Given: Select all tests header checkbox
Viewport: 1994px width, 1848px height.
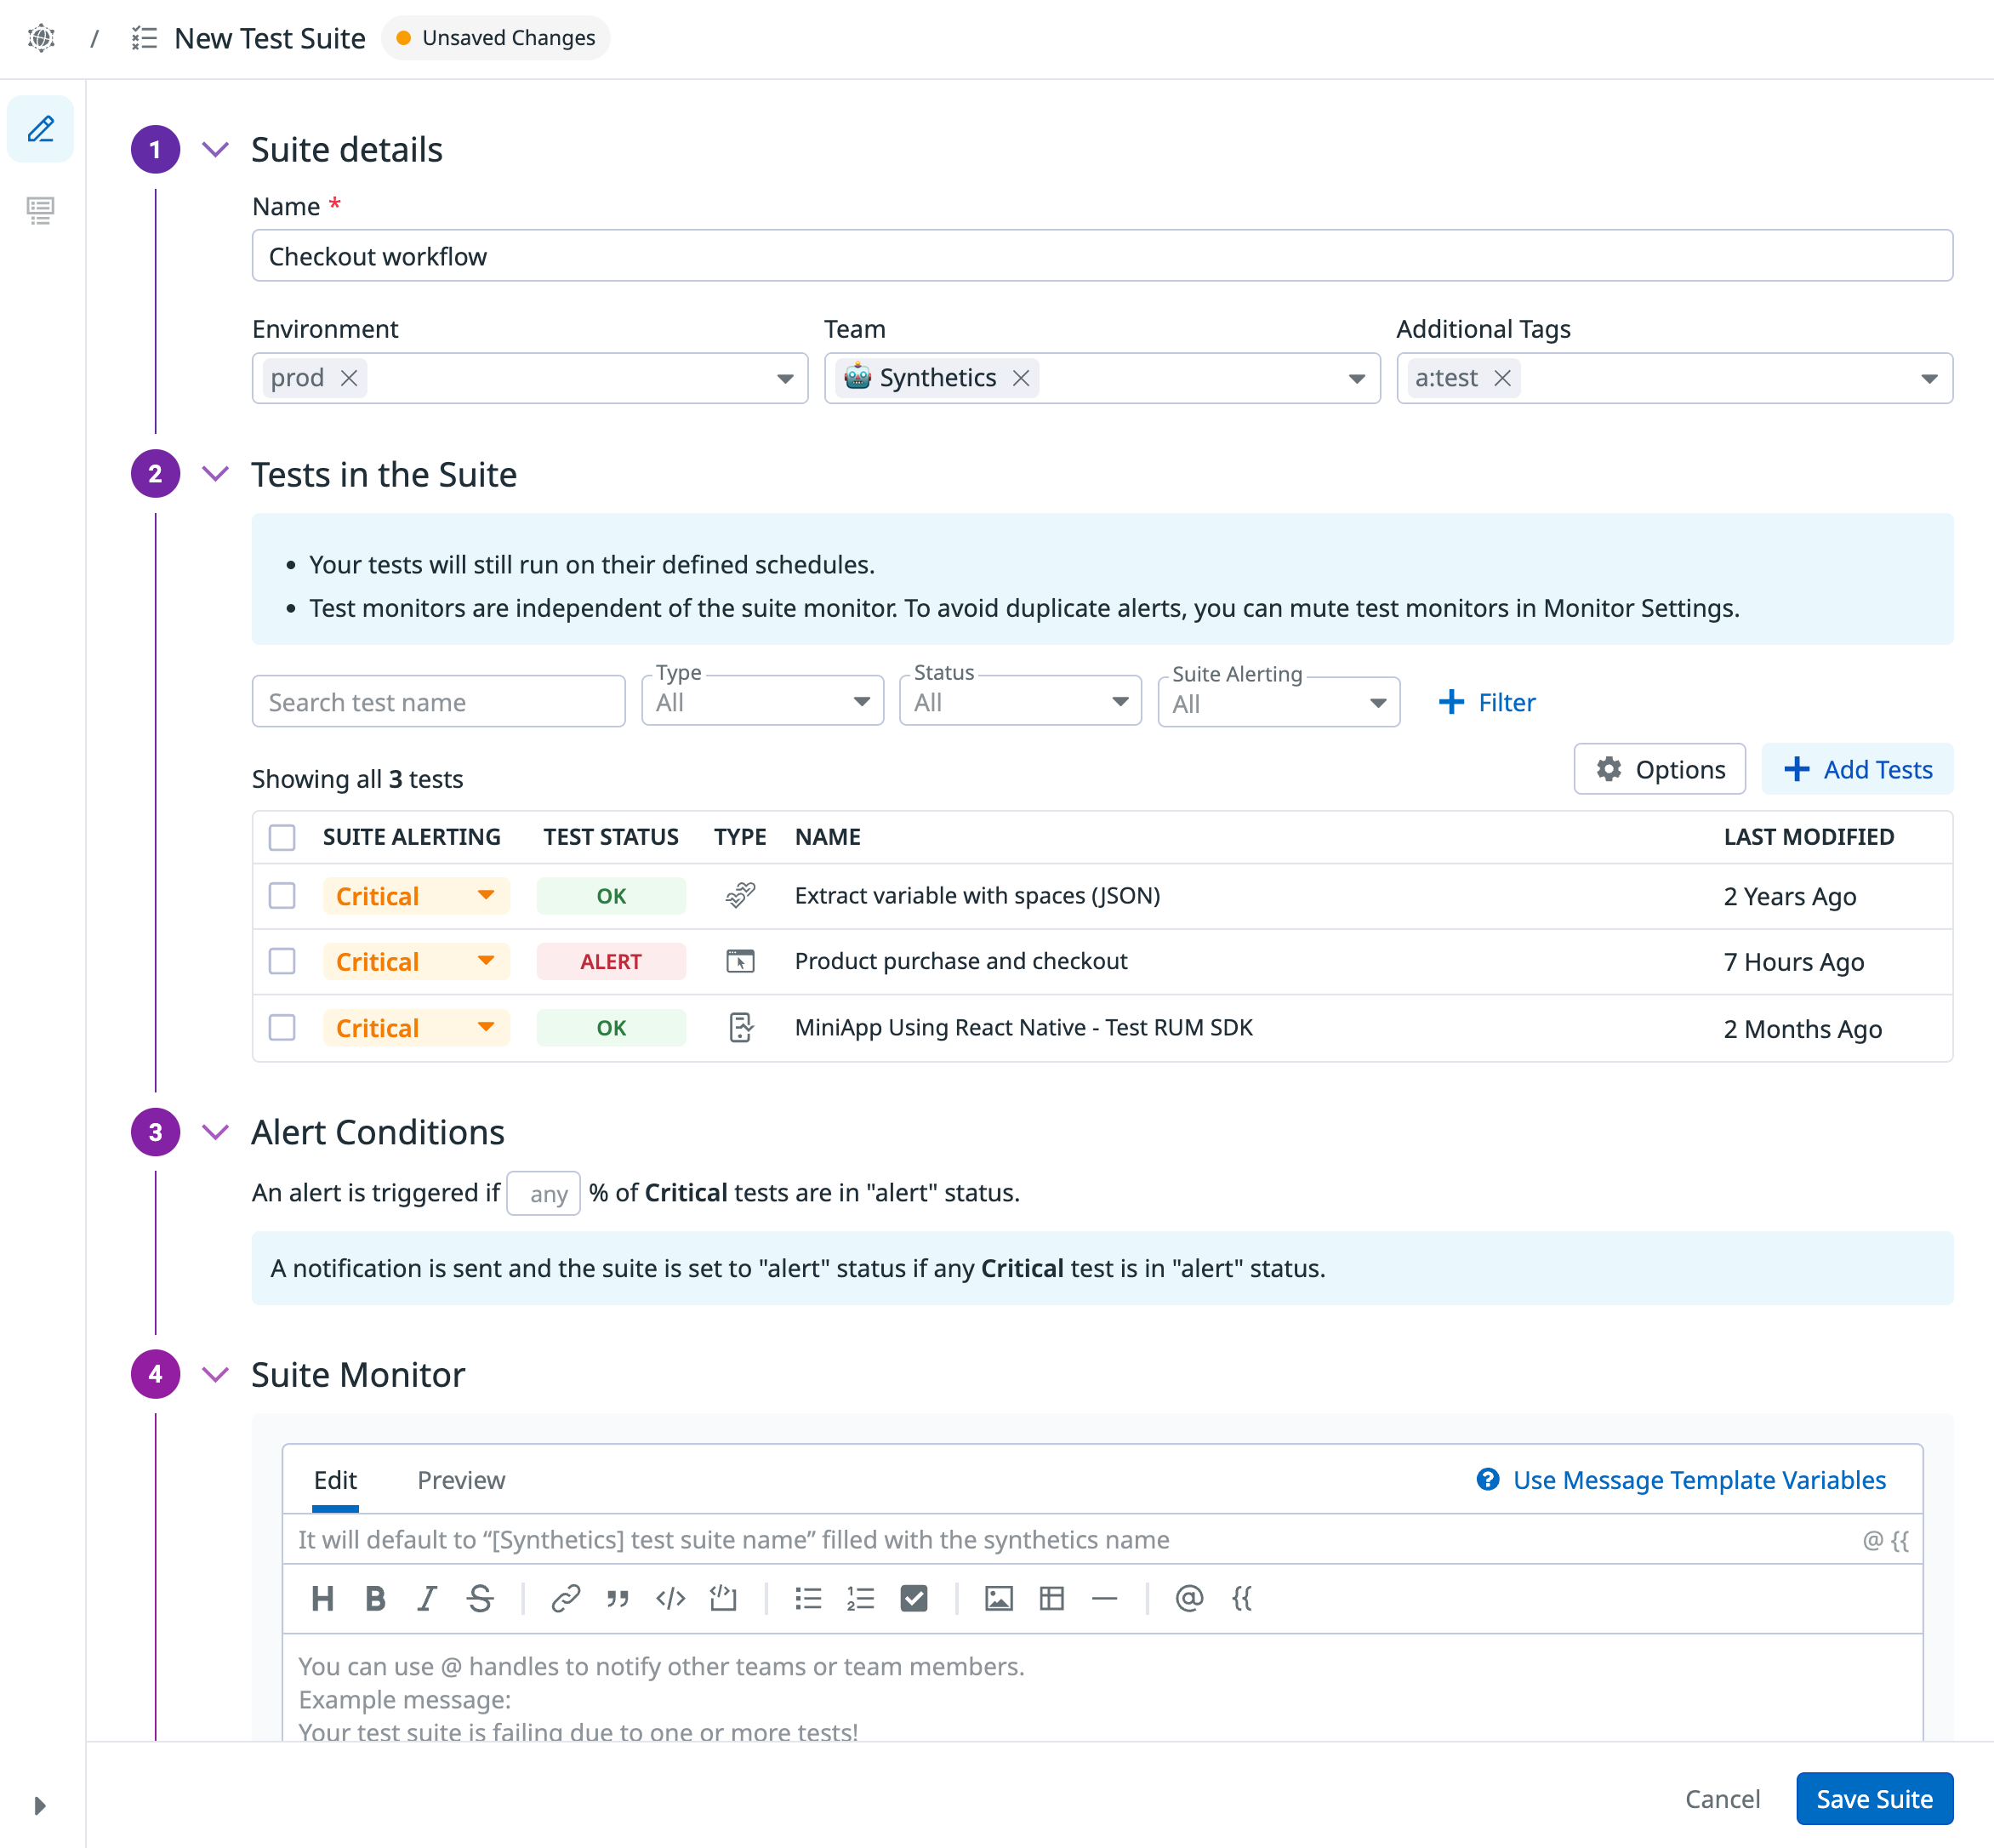Looking at the screenshot, I should click(282, 837).
